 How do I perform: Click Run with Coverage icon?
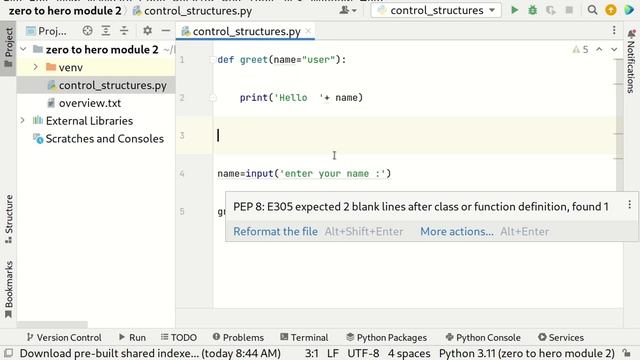coord(550,10)
